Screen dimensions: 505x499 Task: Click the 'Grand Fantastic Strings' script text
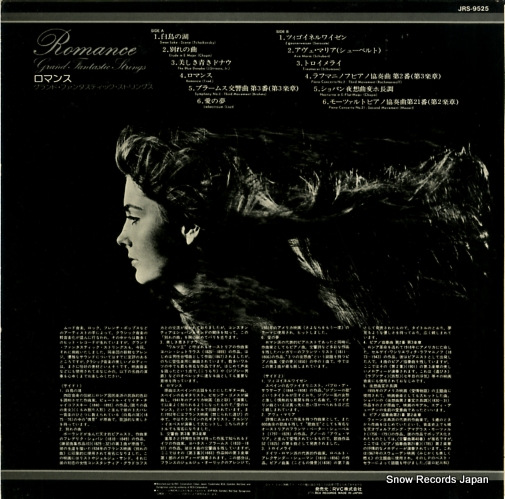pos(90,65)
